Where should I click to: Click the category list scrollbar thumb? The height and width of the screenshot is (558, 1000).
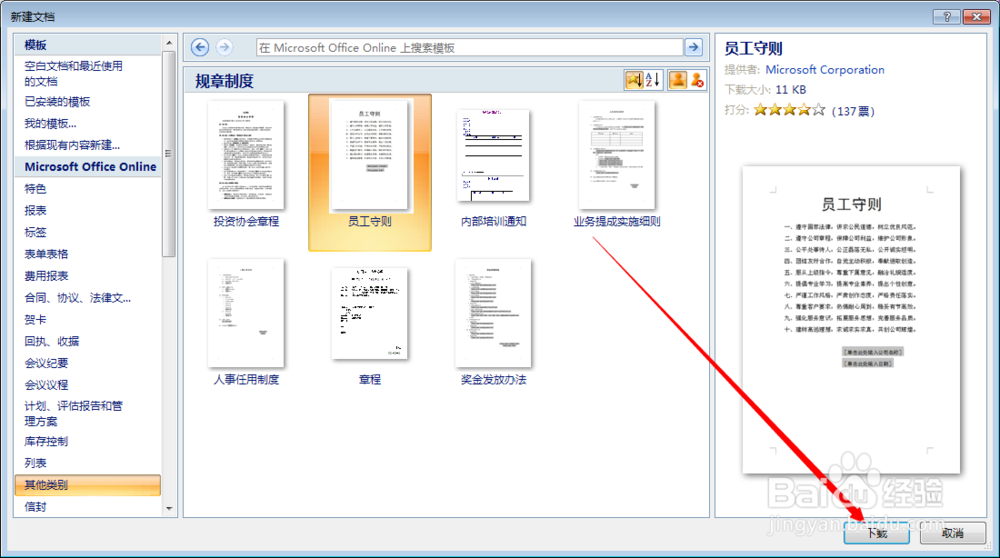click(168, 154)
